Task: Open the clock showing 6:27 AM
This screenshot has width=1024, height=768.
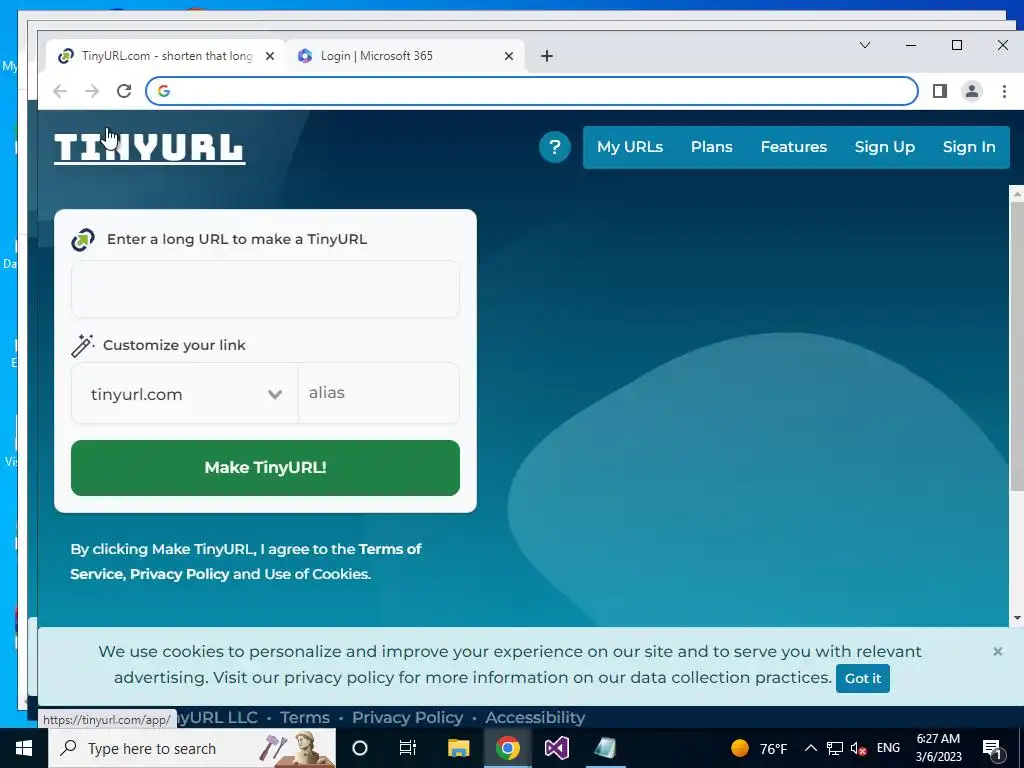Action: coord(938,748)
